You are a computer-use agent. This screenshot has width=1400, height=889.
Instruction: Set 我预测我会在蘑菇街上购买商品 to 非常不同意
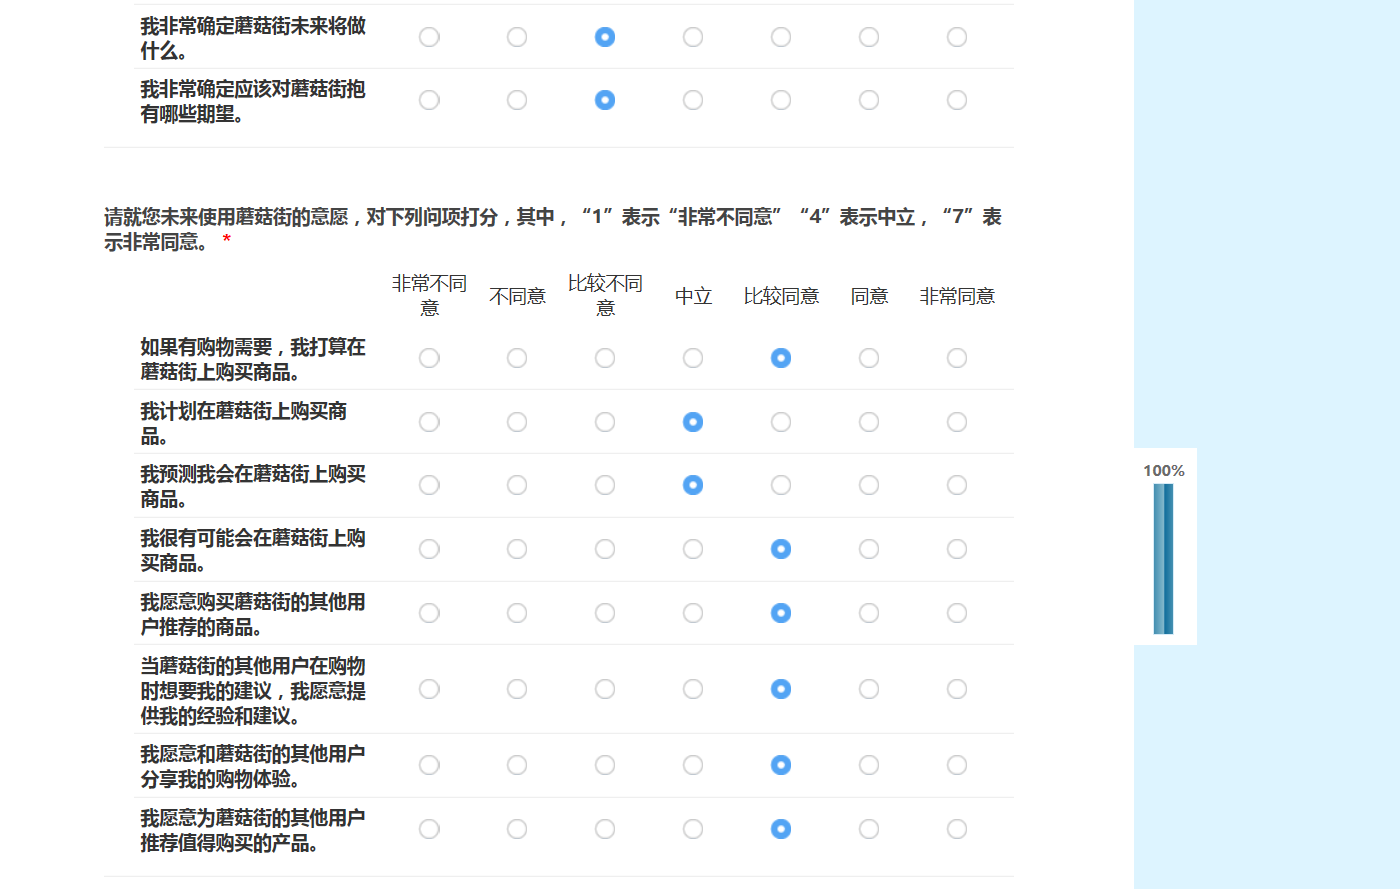tap(429, 485)
